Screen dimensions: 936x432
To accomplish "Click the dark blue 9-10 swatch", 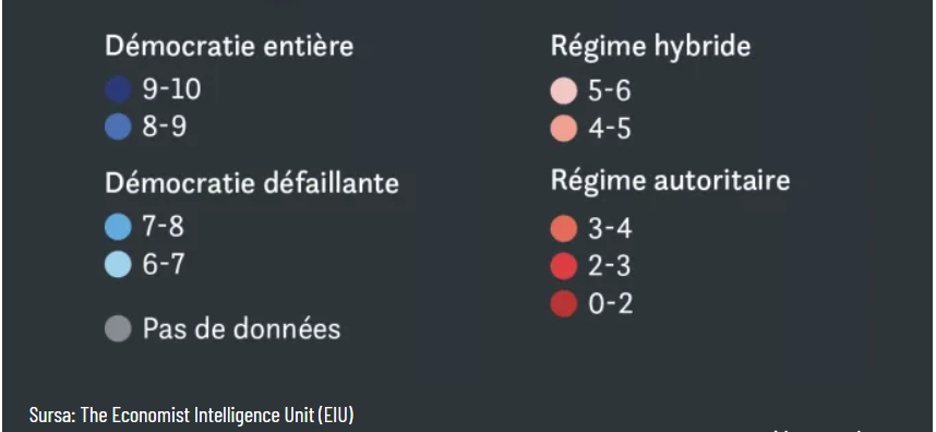I will [119, 91].
